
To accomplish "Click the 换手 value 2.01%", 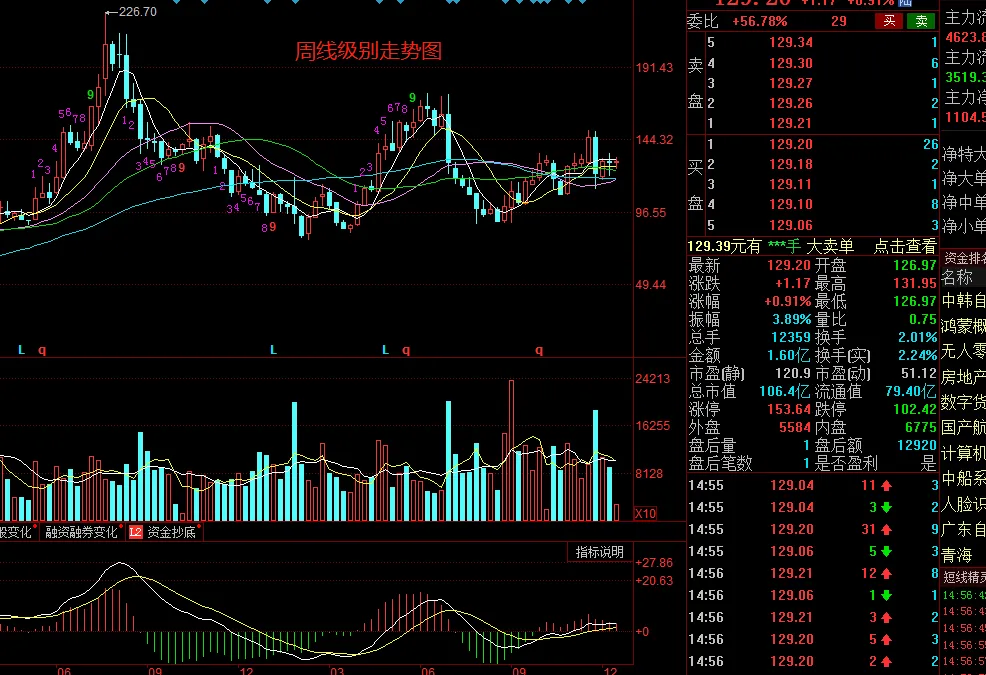I will pos(918,337).
